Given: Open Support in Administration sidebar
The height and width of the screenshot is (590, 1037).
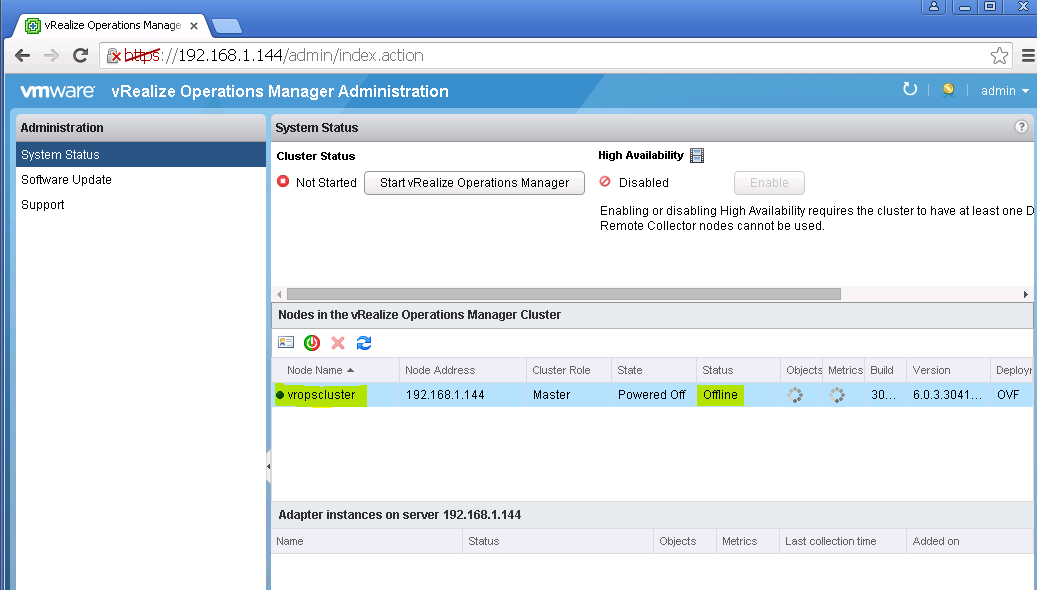Looking at the screenshot, I should [42, 205].
